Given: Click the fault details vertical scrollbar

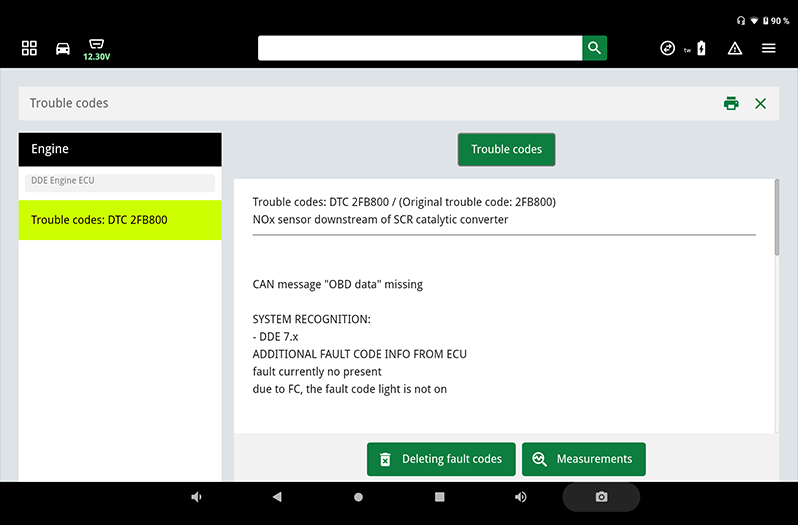Looking at the screenshot, I should click(776, 220).
